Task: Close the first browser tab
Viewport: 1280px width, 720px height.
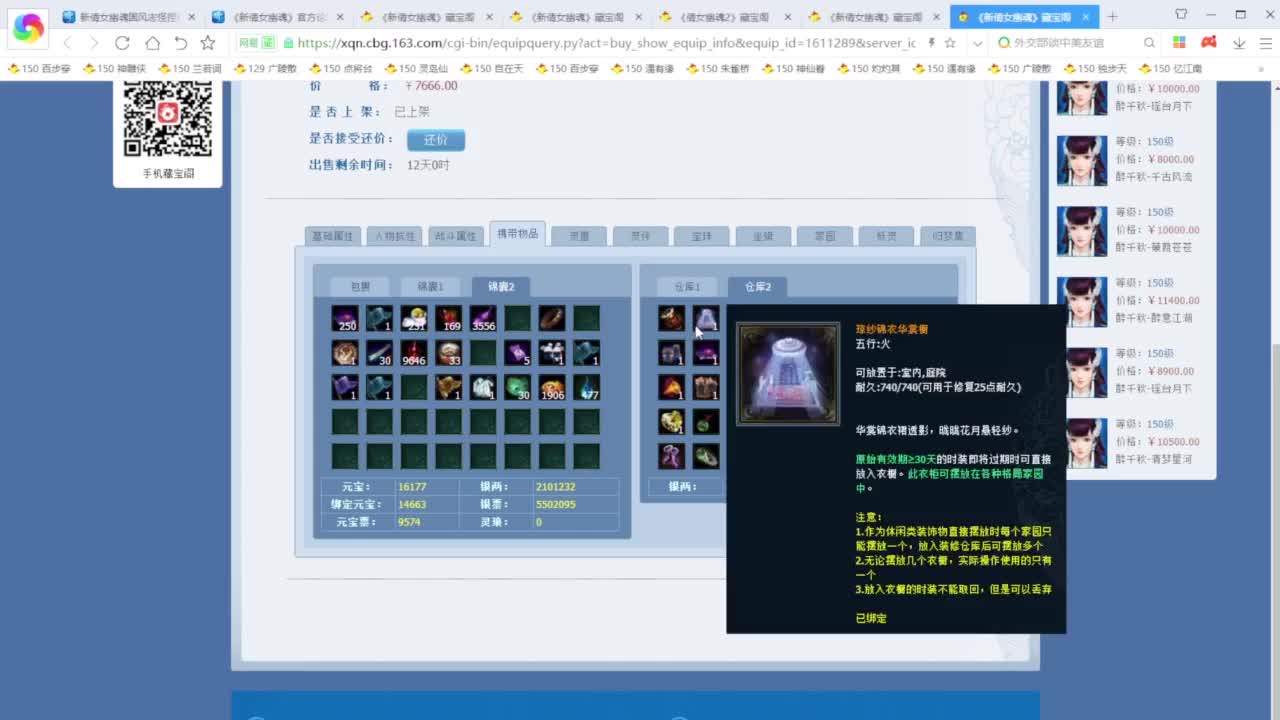Action: pos(191,17)
